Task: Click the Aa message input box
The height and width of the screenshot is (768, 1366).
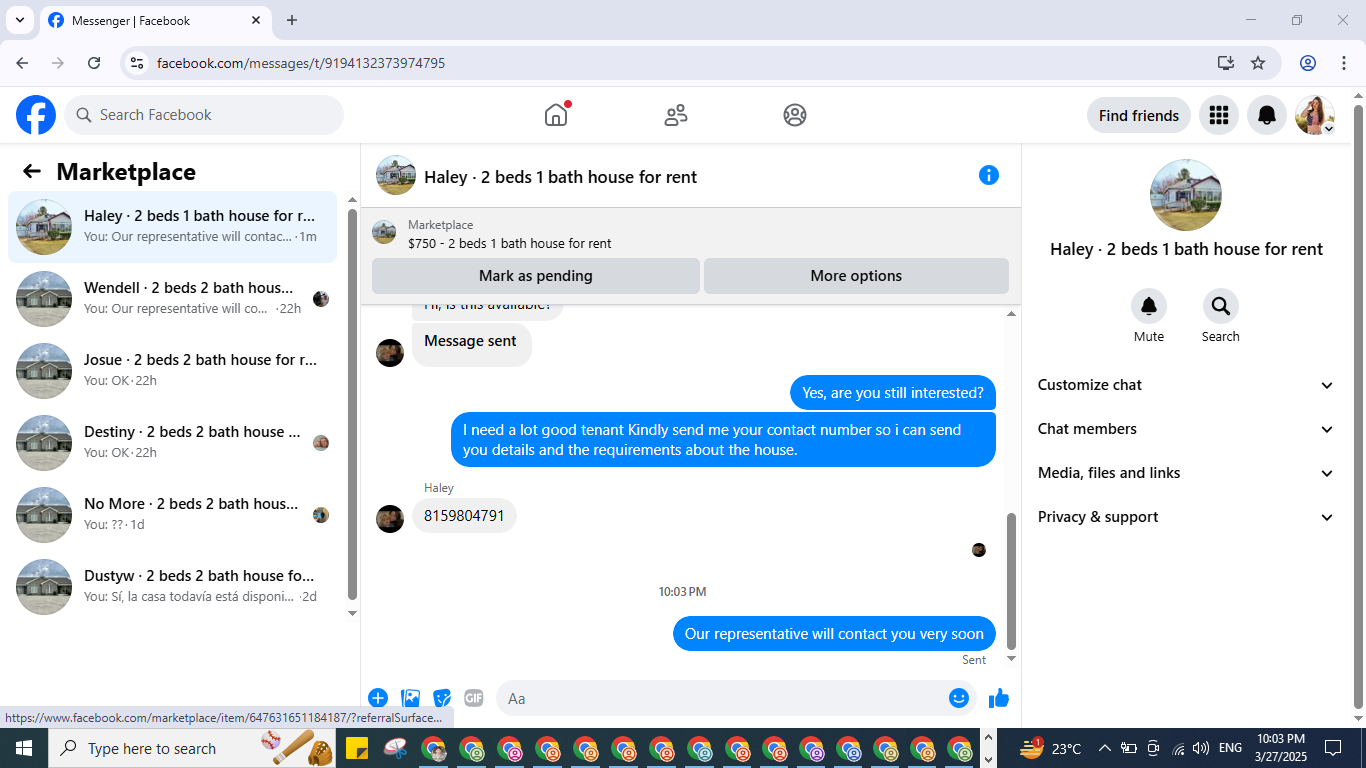Action: pos(724,698)
